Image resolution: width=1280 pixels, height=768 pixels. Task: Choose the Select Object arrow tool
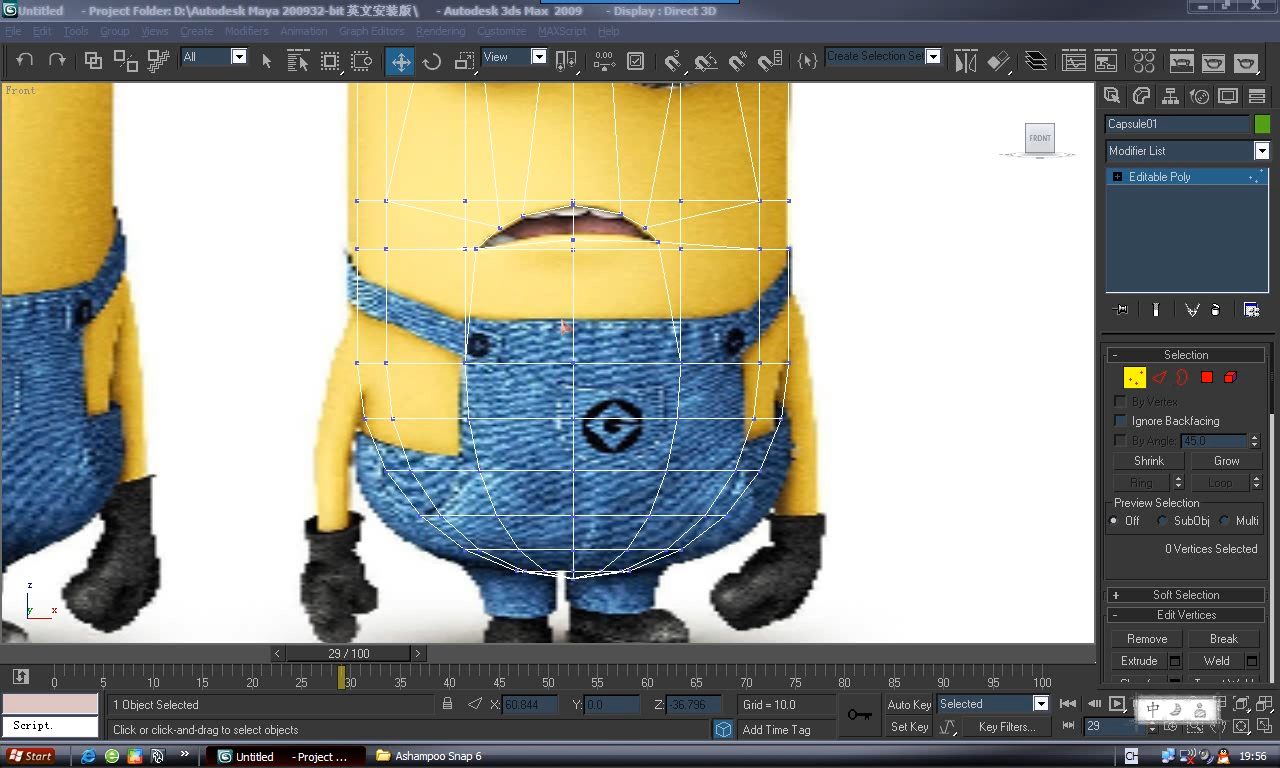coord(266,61)
